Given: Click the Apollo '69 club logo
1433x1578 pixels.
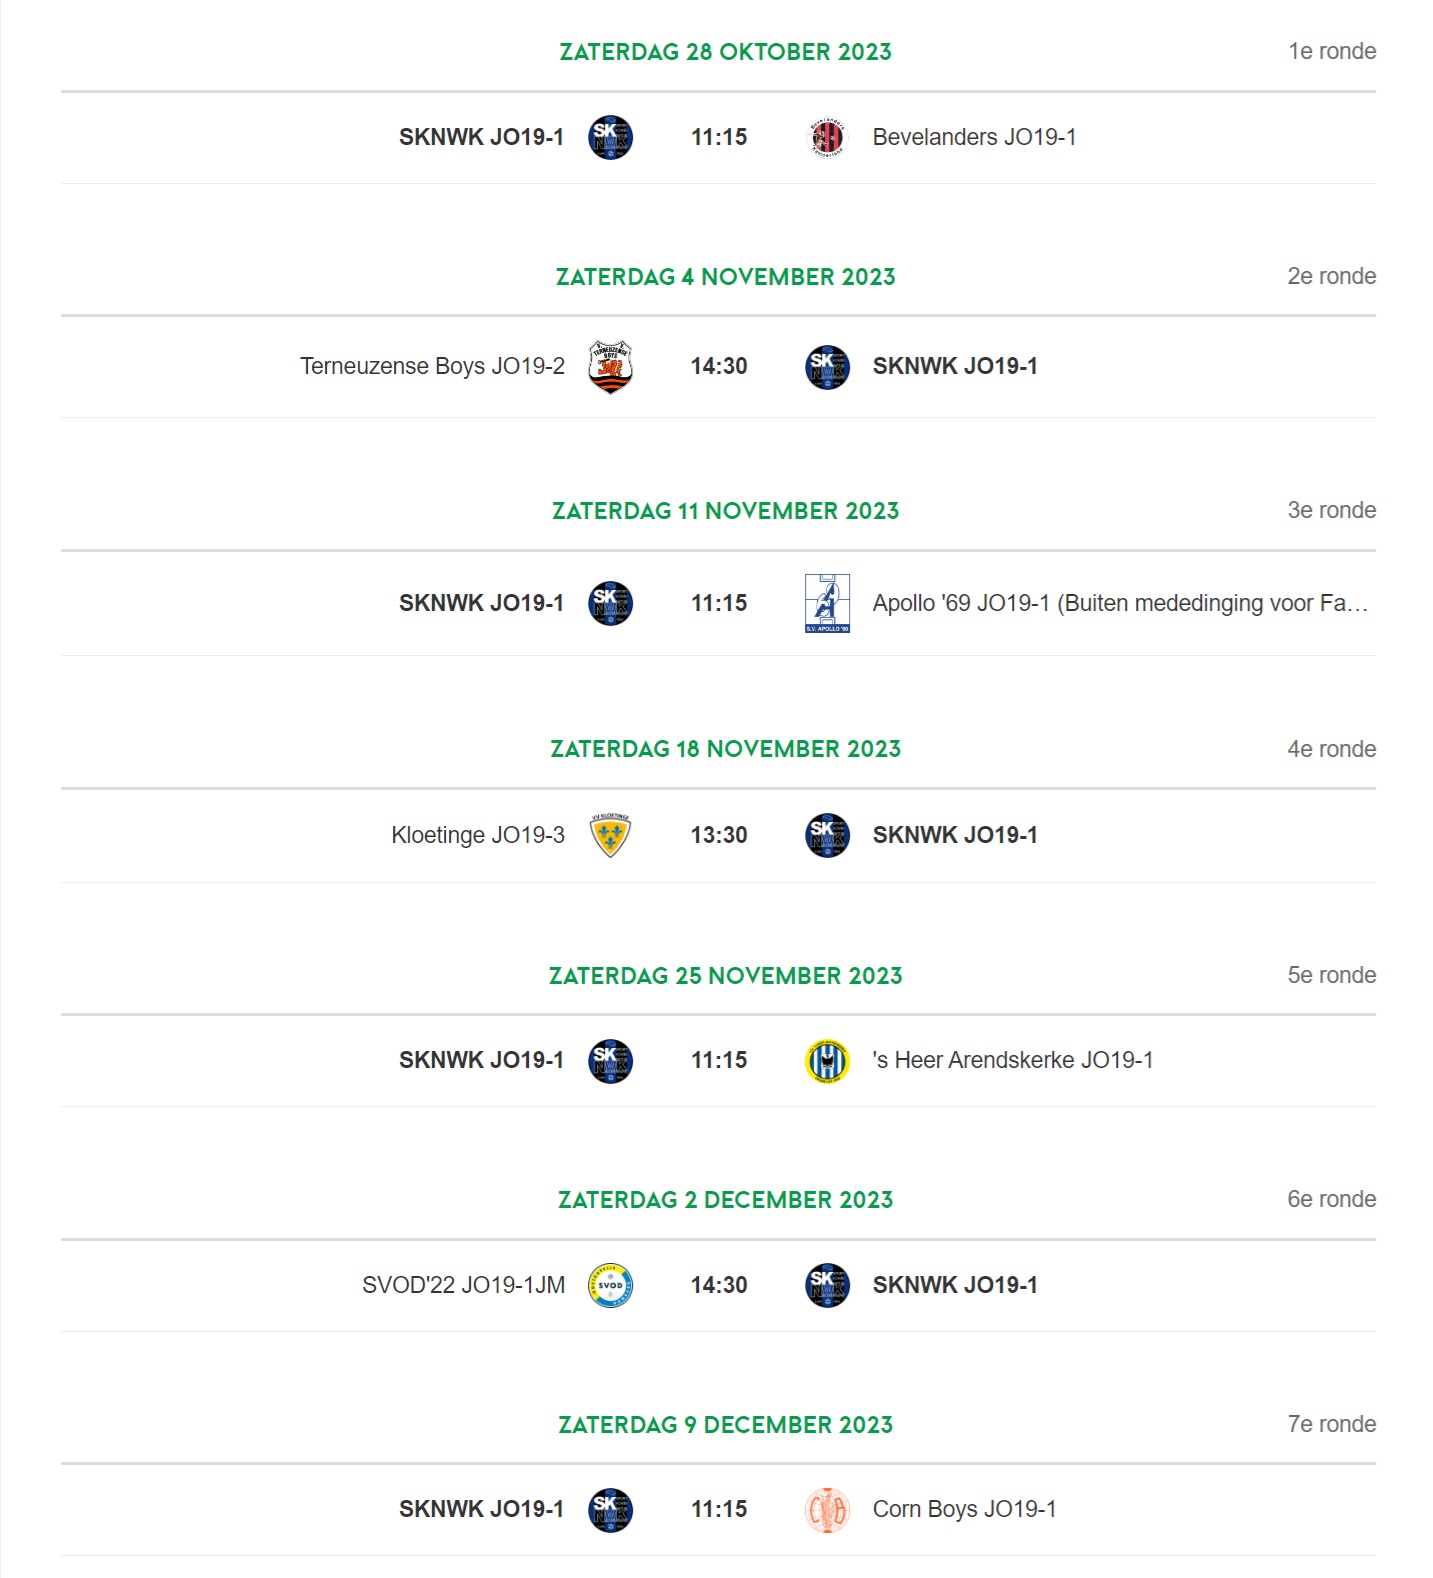Looking at the screenshot, I should pos(827,603).
